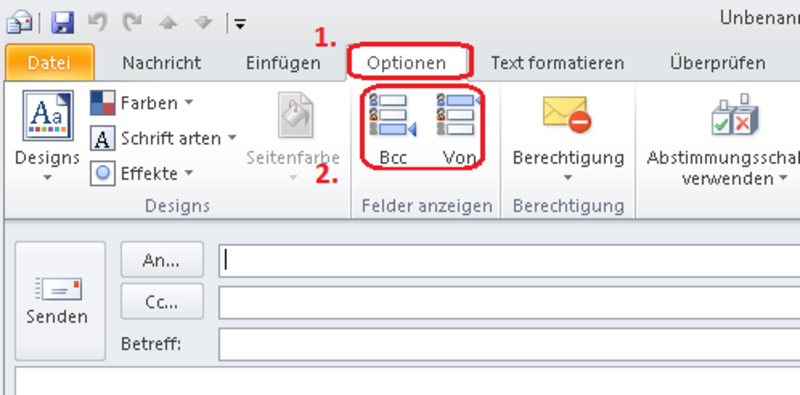Click the Berechtigung envelope icon
800x395 pixels.
[567, 114]
